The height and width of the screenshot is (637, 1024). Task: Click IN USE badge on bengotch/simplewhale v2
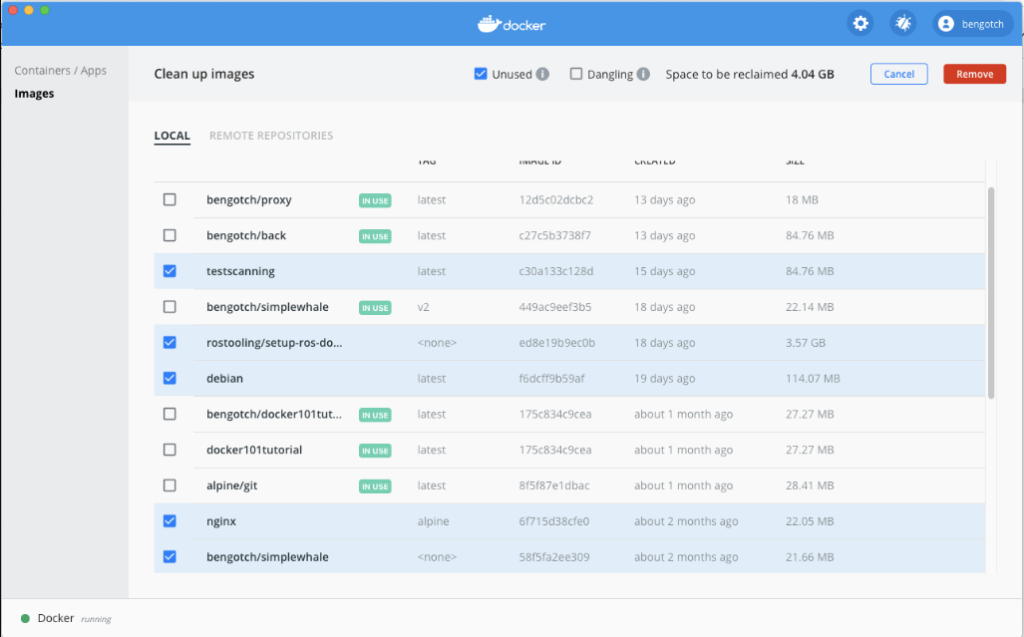(375, 308)
